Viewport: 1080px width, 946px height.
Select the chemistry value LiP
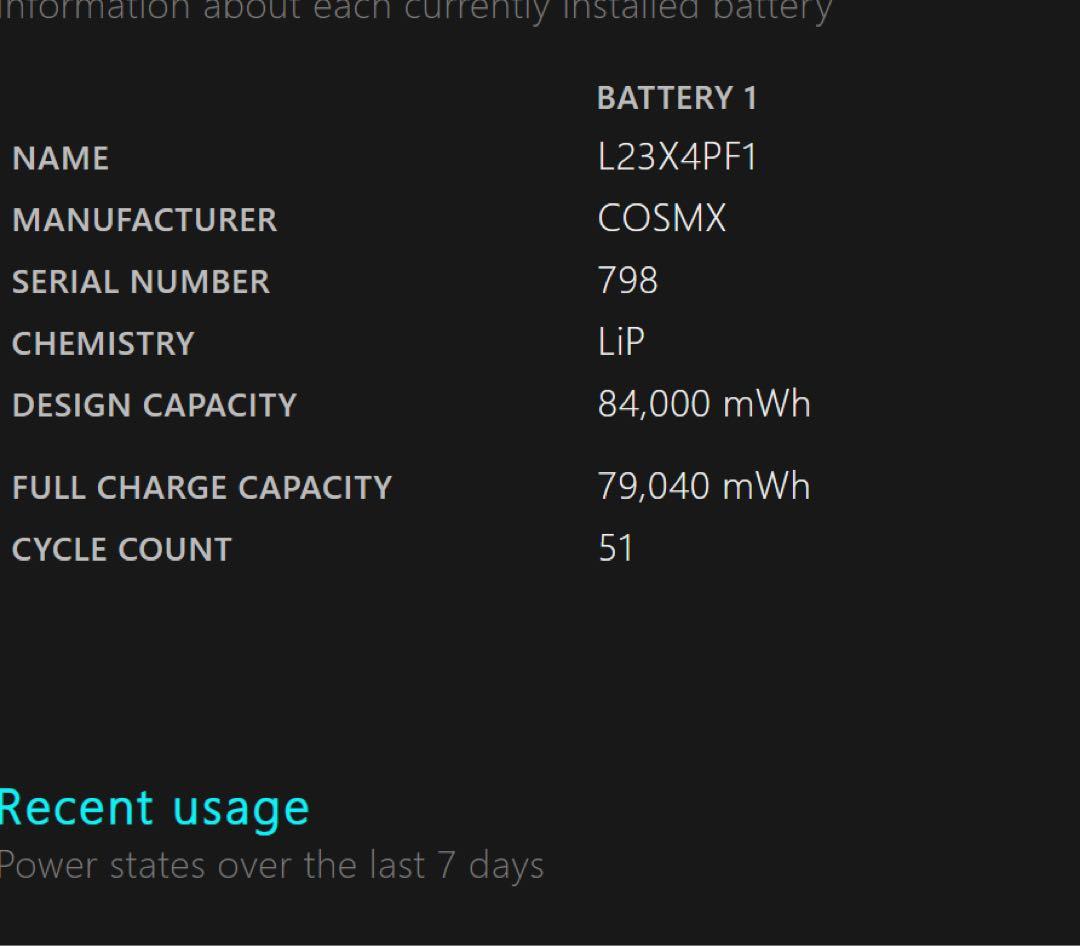pyautogui.click(x=621, y=343)
